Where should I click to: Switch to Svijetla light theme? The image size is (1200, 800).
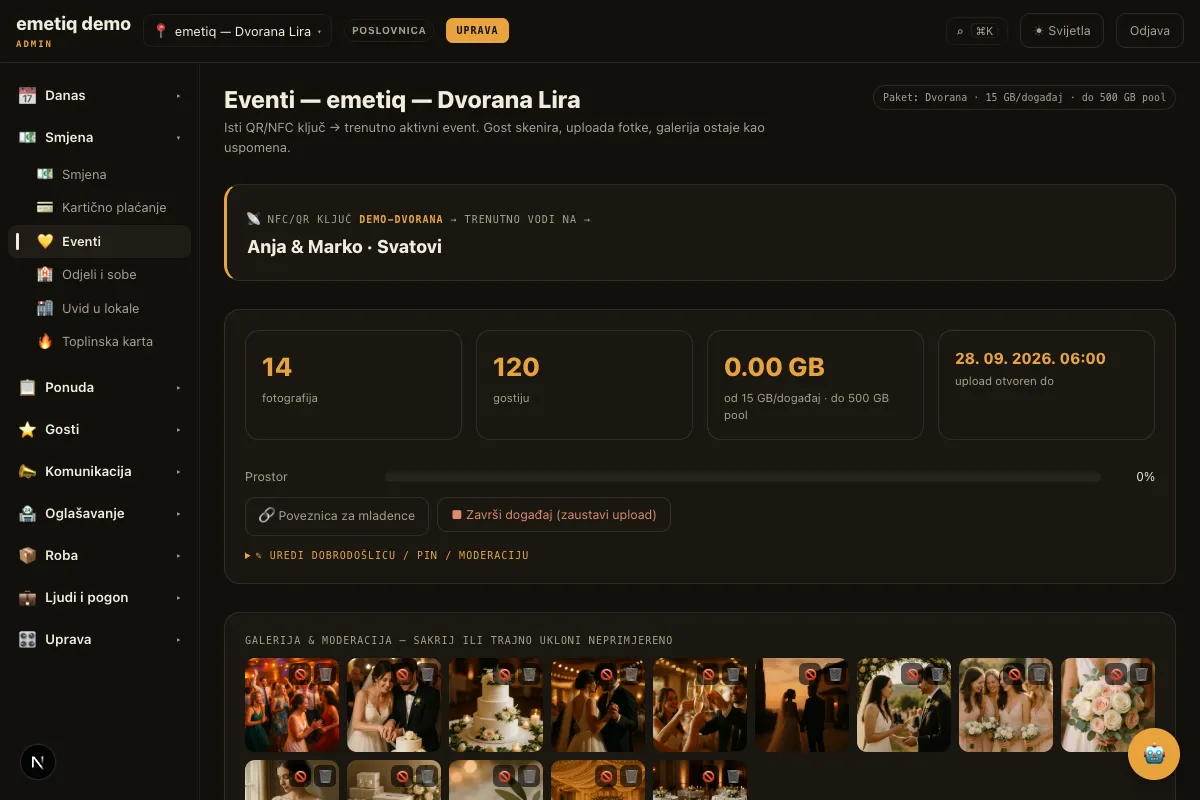pos(1062,31)
